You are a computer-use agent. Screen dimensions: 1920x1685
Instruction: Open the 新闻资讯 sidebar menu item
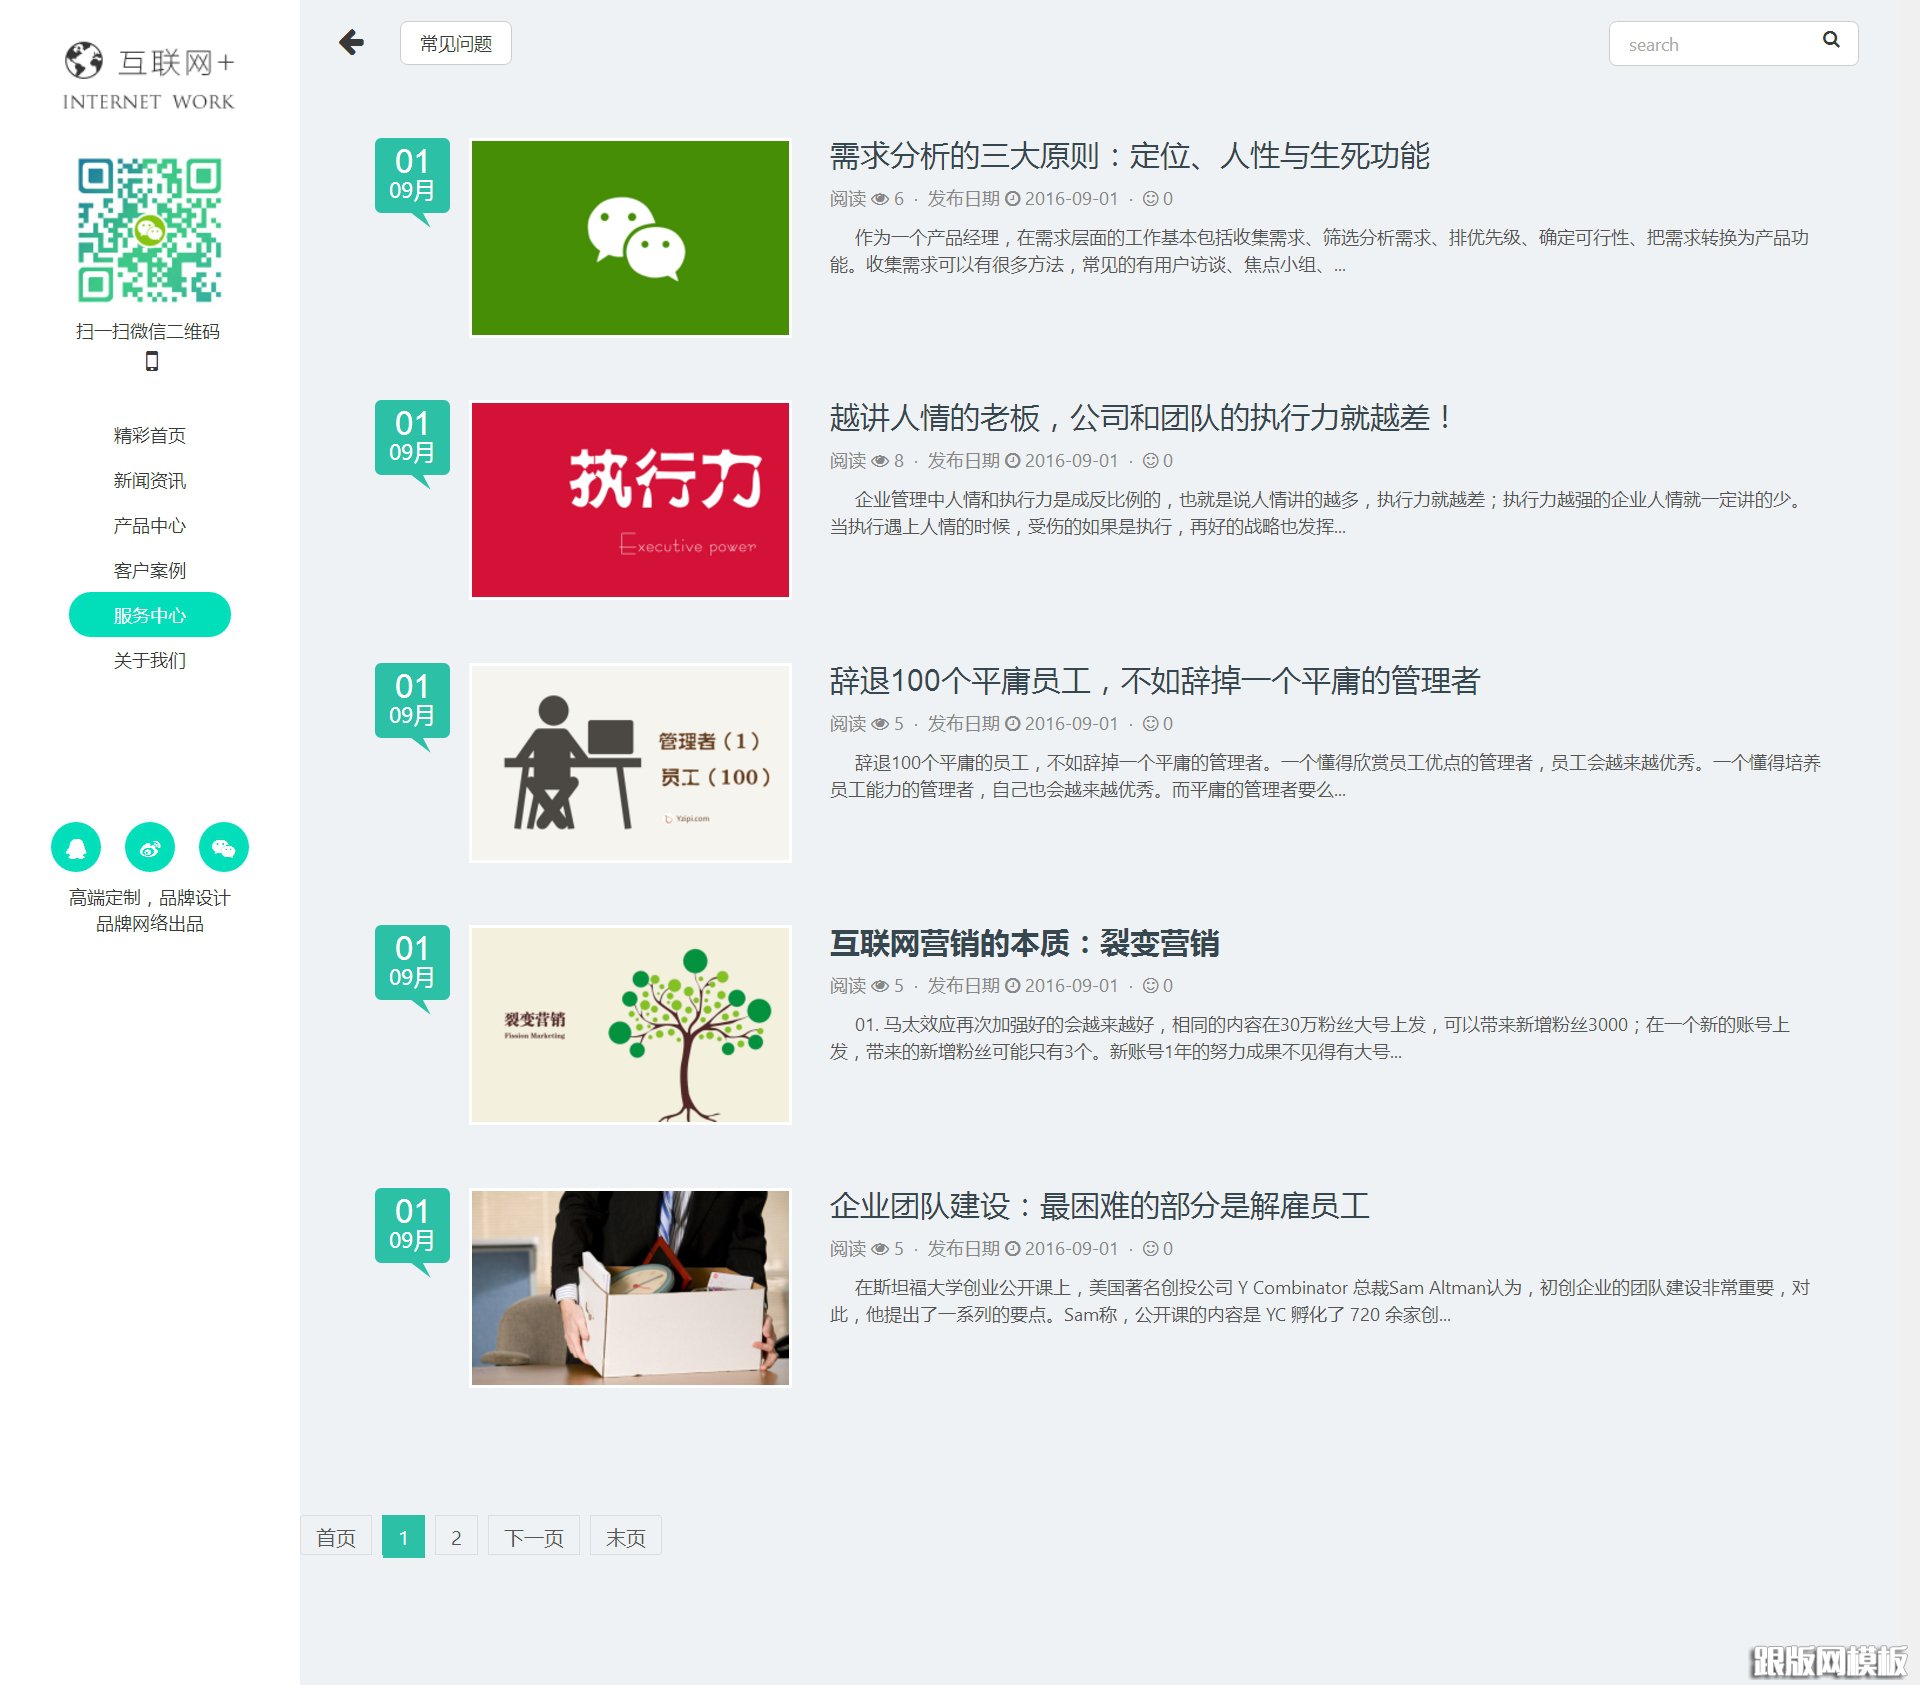[150, 480]
